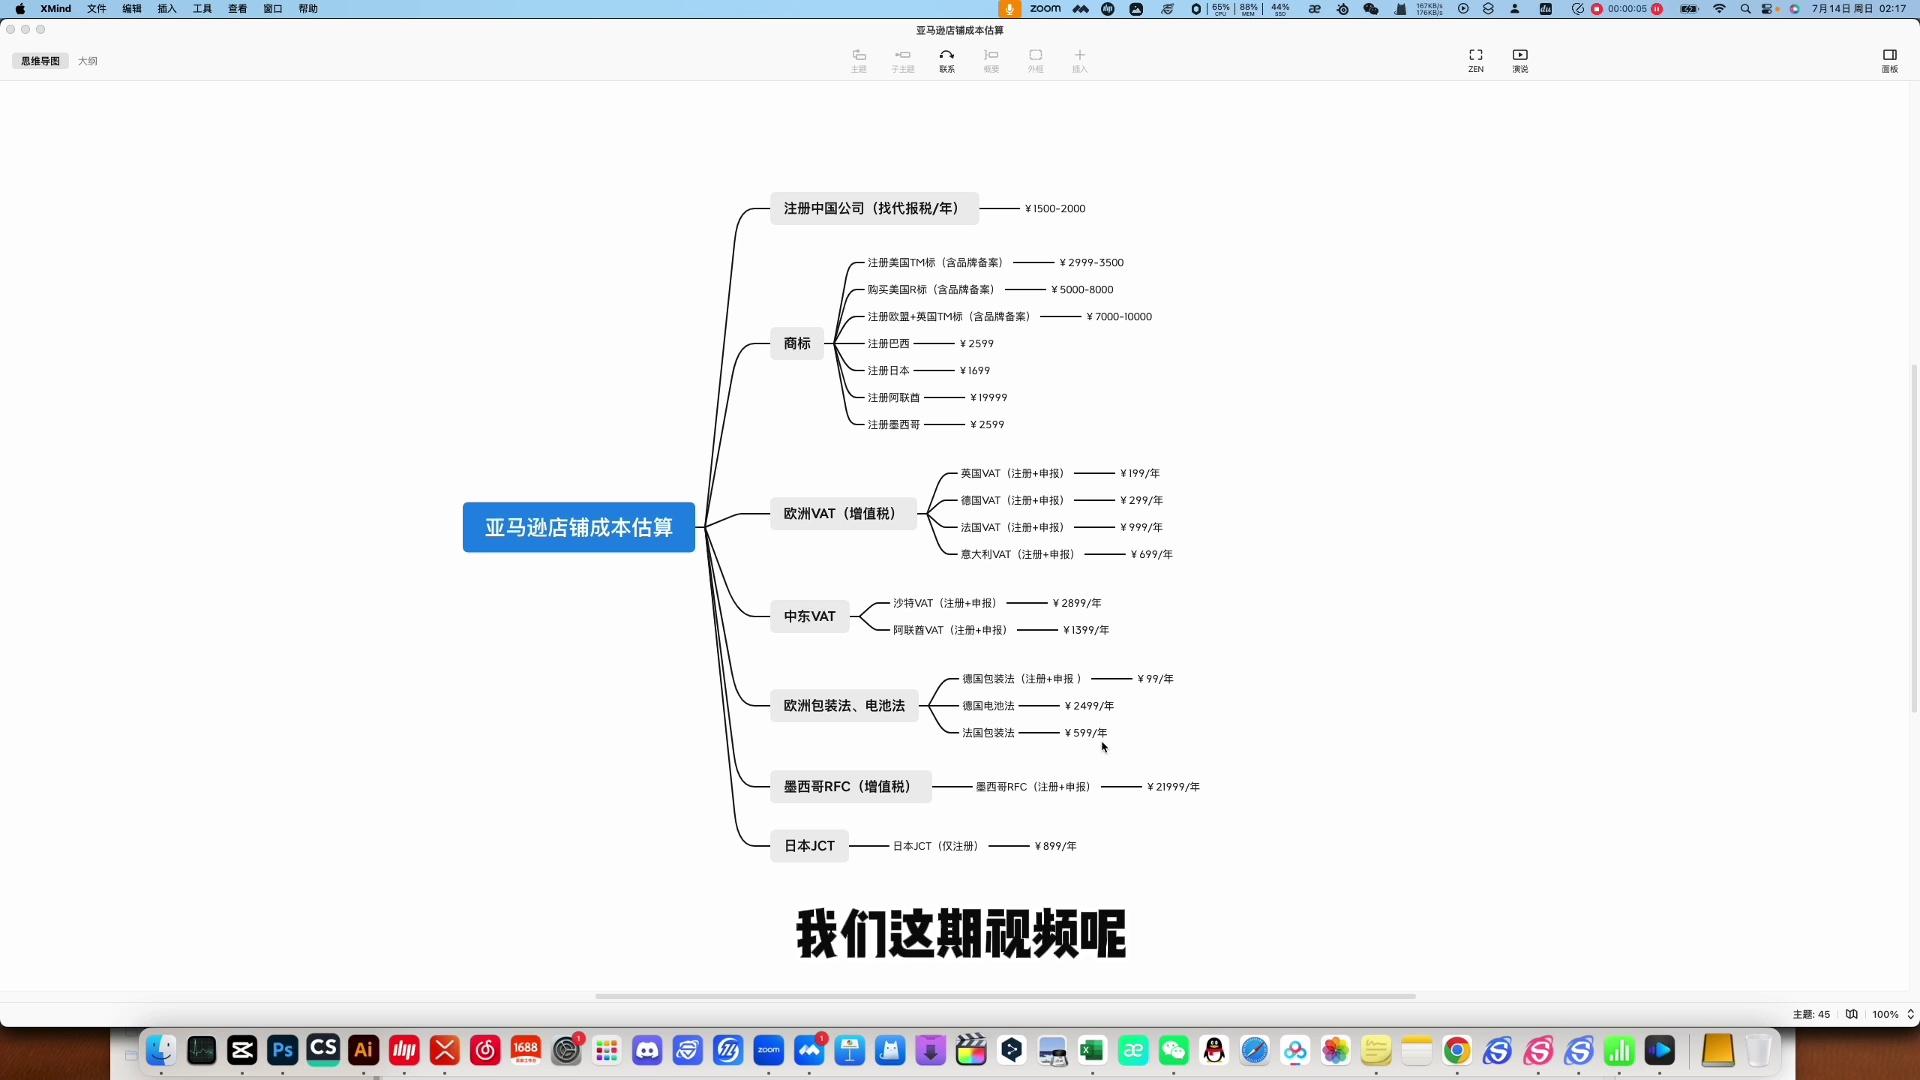Click the ￥21999/年 price label
The width and height of the screenshot is (1920, 1080).
(1173, 787)
